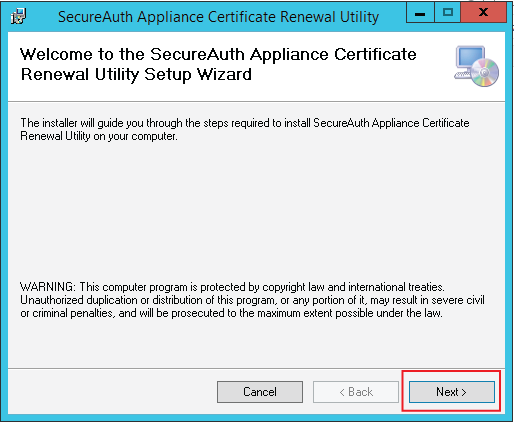
Task: Click the word 'WARNING:' in the copyright notice
Action: coord(48,287)
